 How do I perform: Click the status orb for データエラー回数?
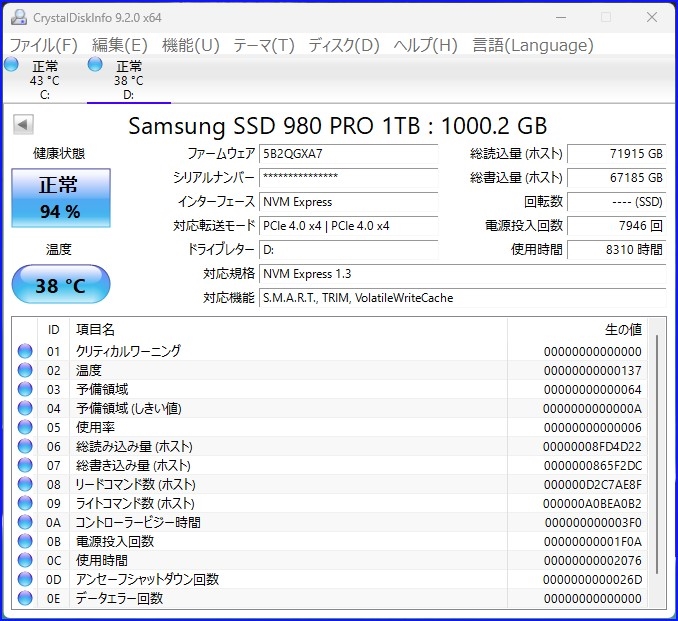click(x=25, y=598)
